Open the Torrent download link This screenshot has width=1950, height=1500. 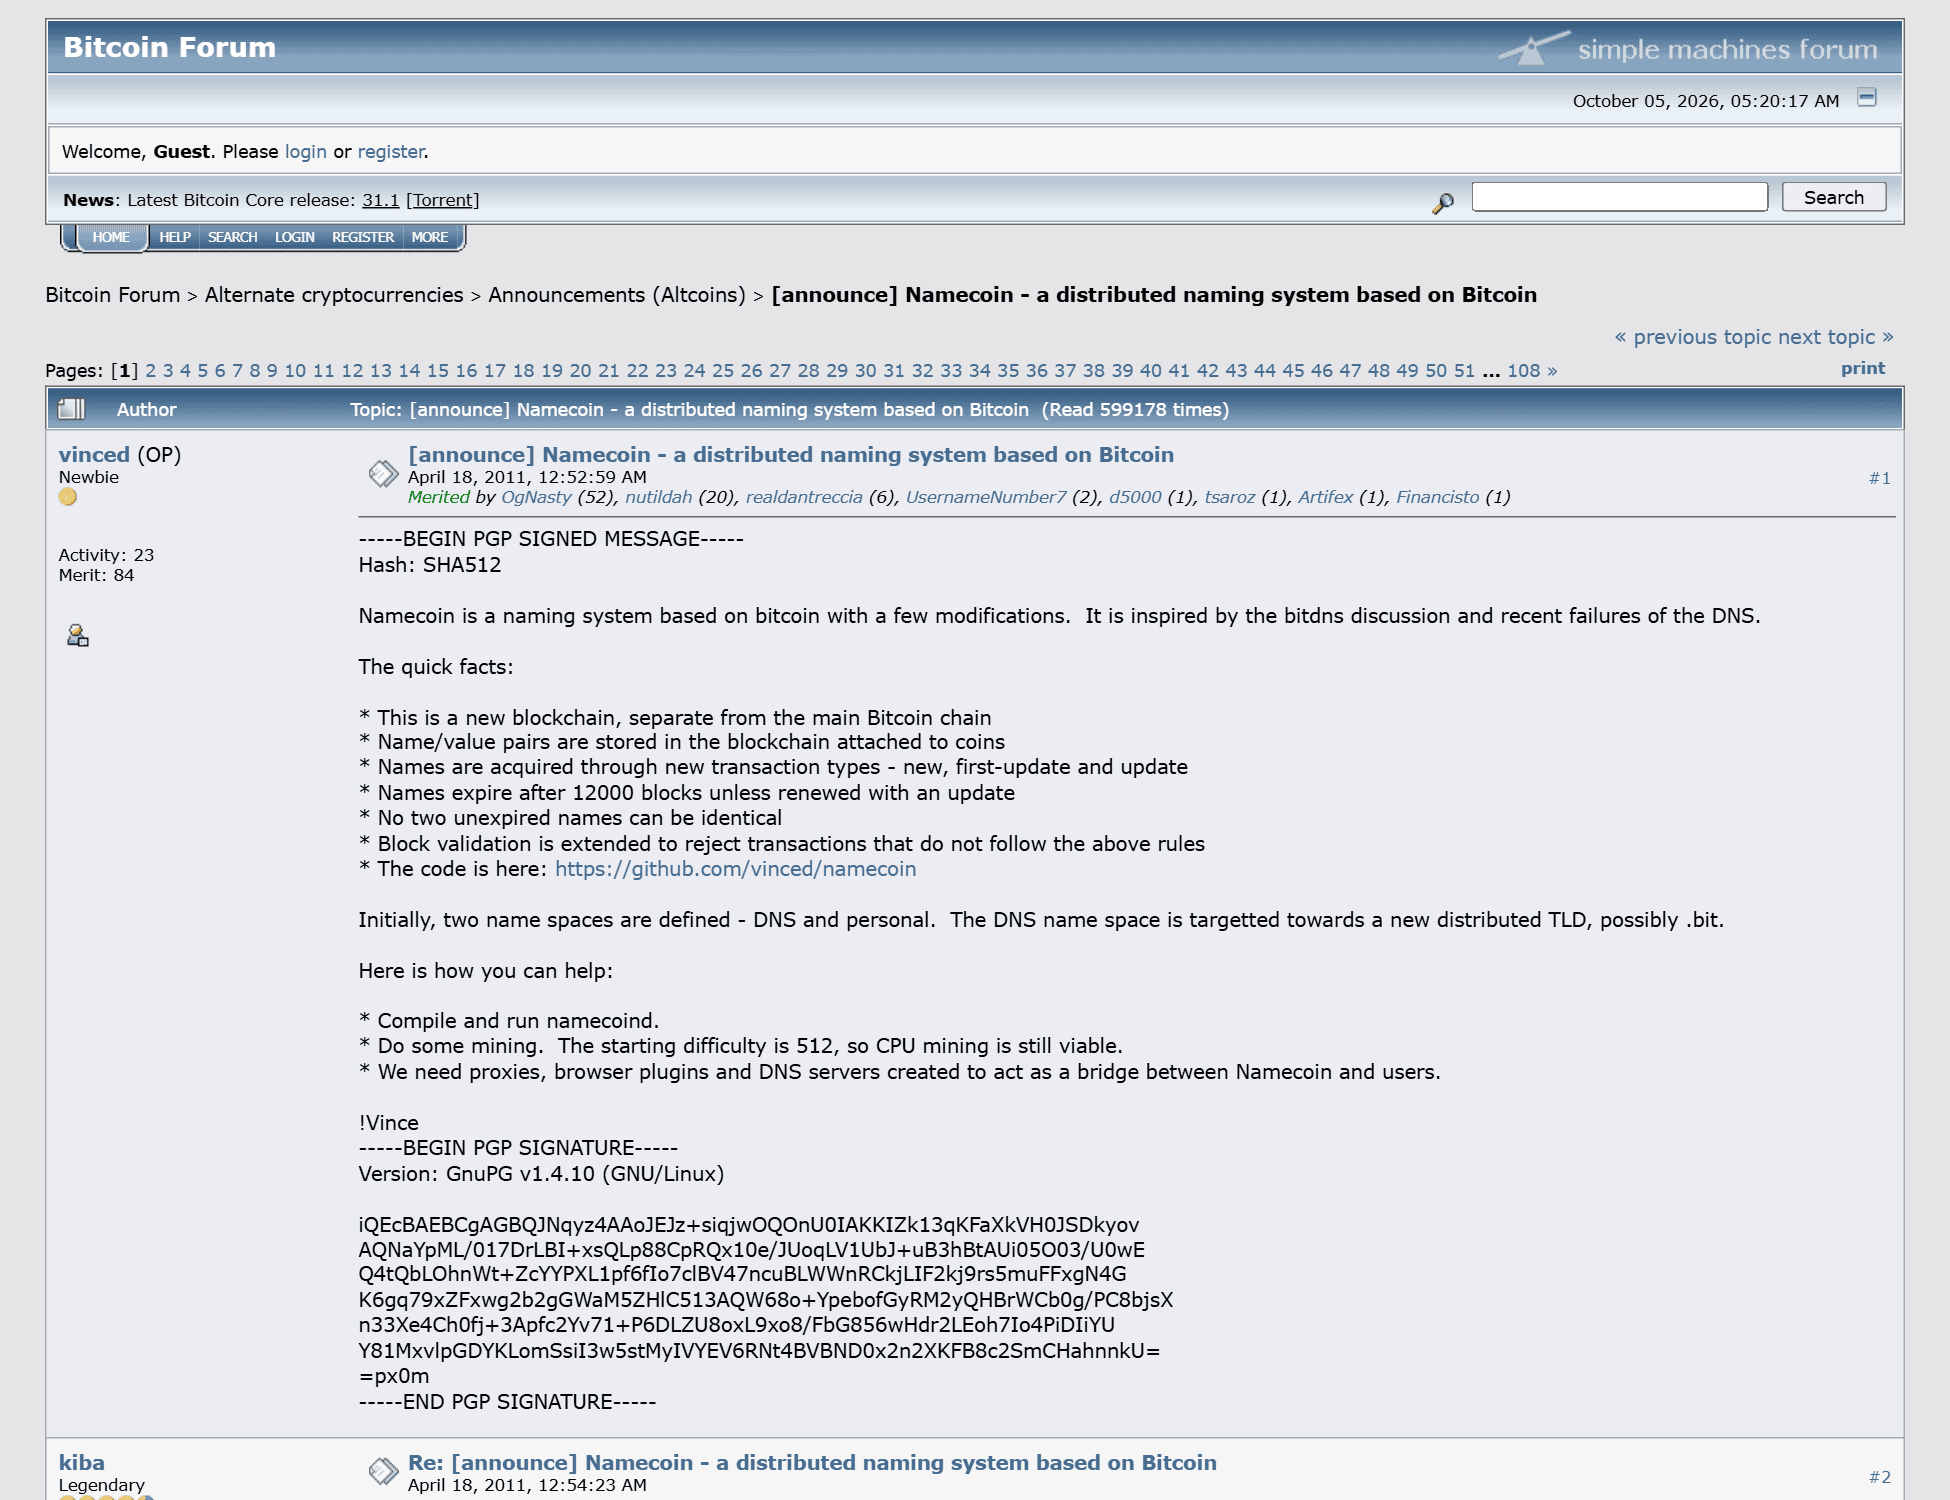443,200
